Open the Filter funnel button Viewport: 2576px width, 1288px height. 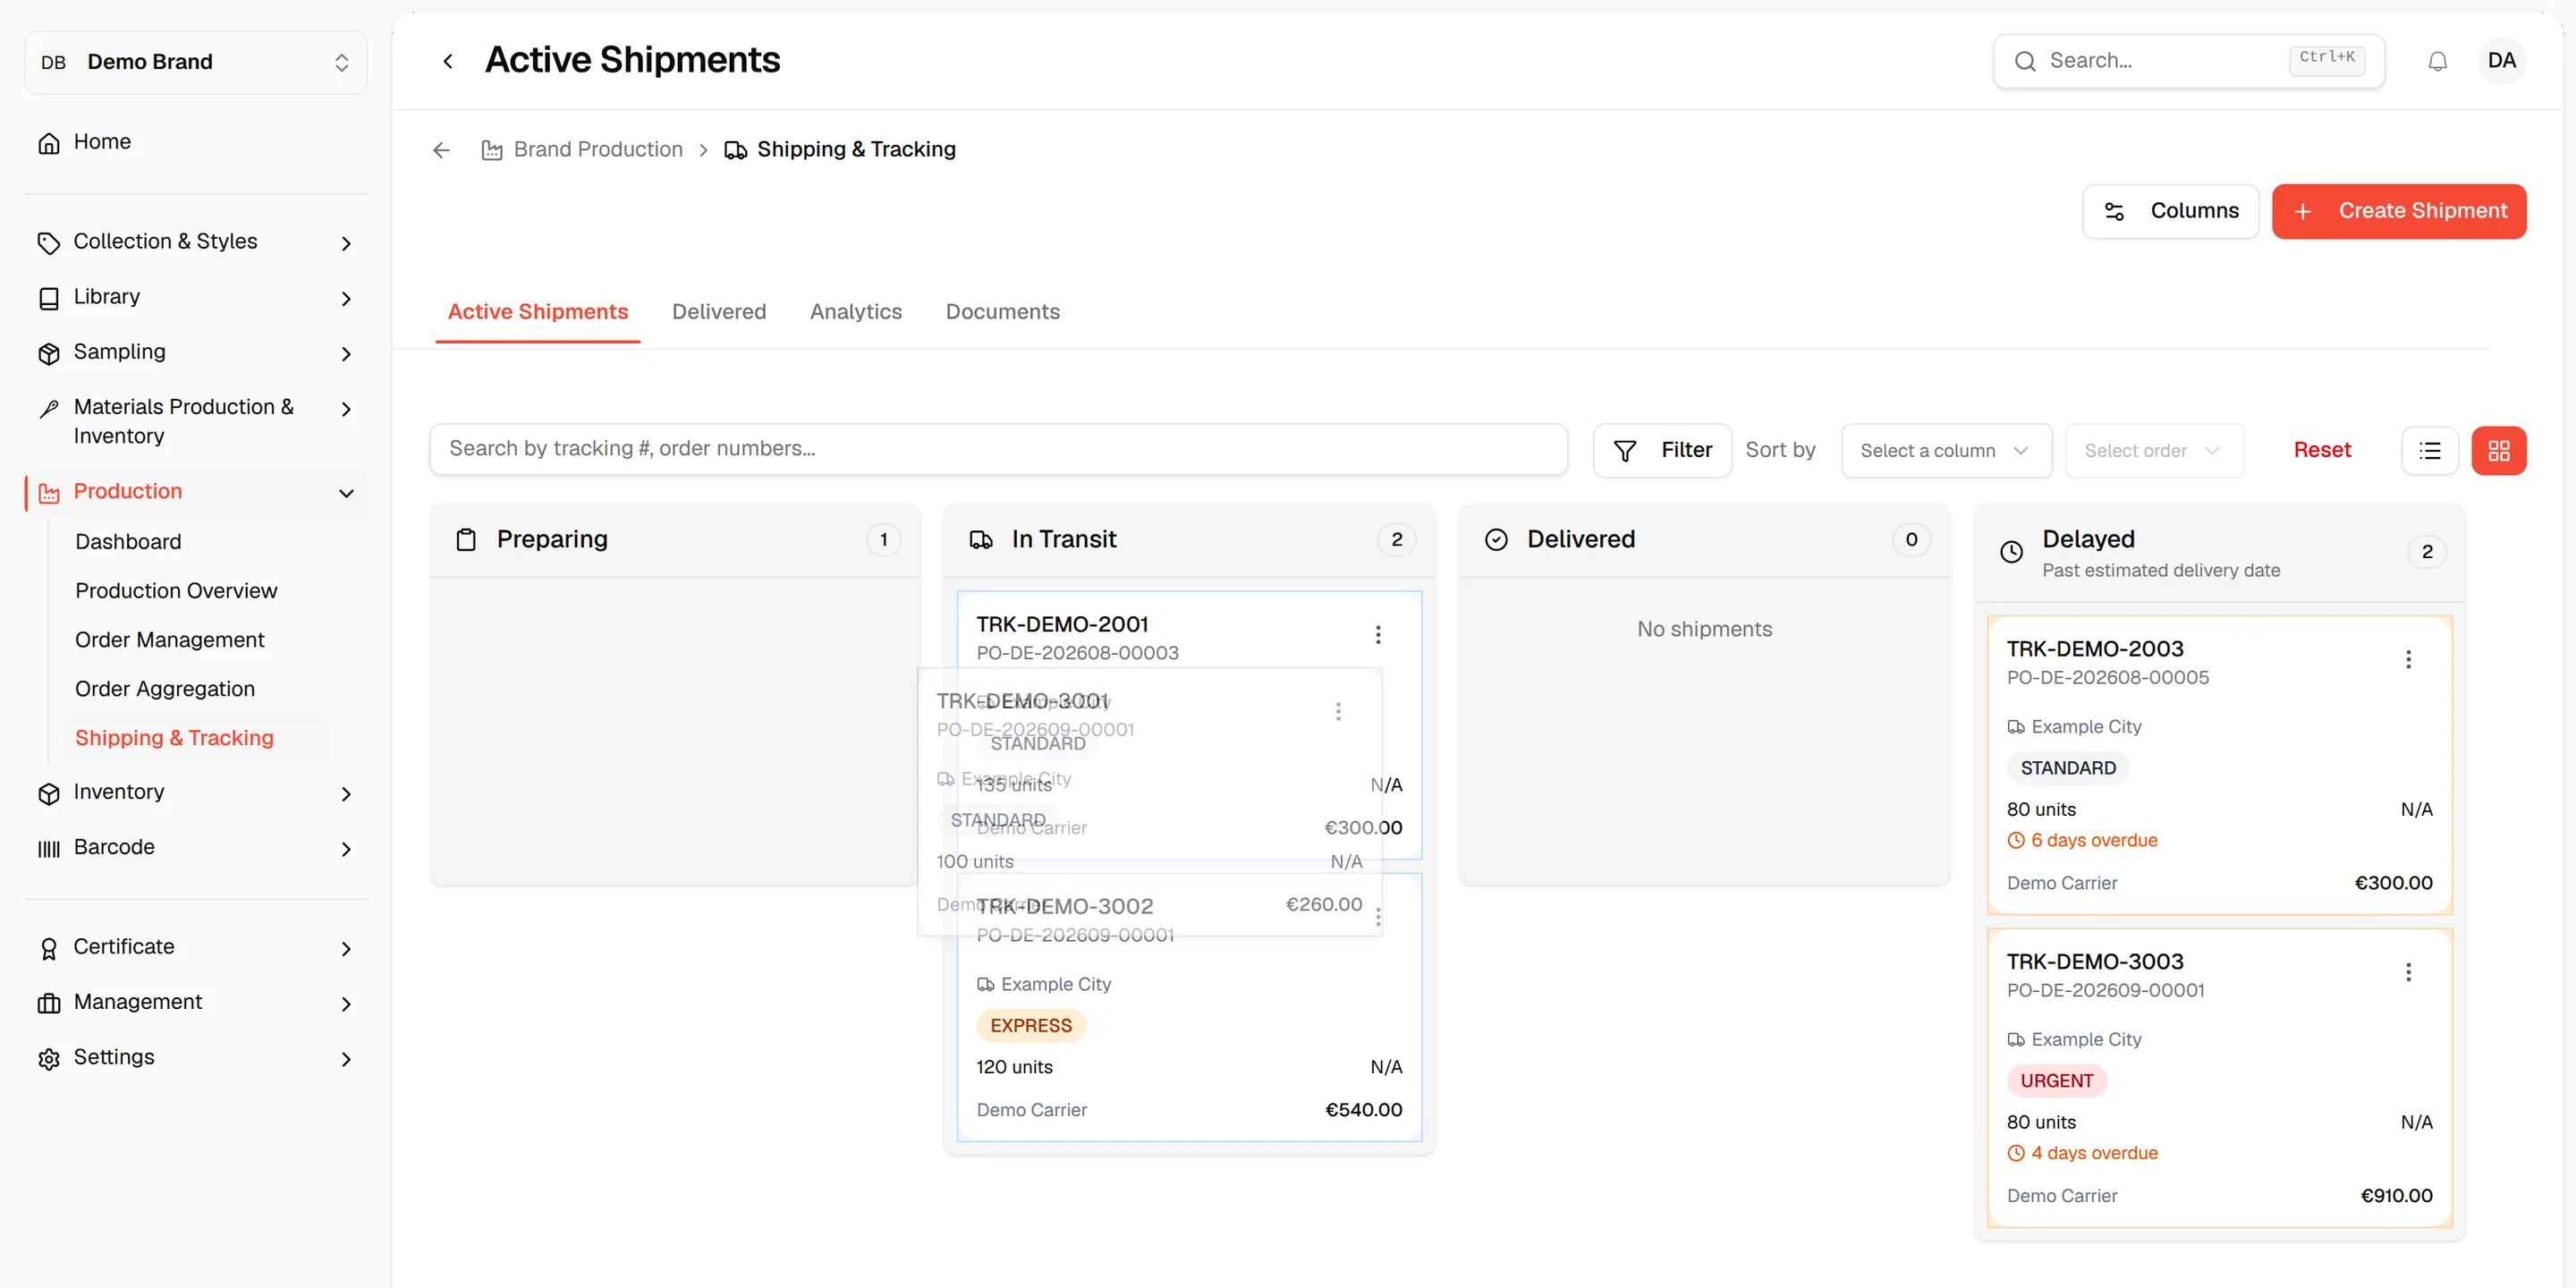(1662, 451)
